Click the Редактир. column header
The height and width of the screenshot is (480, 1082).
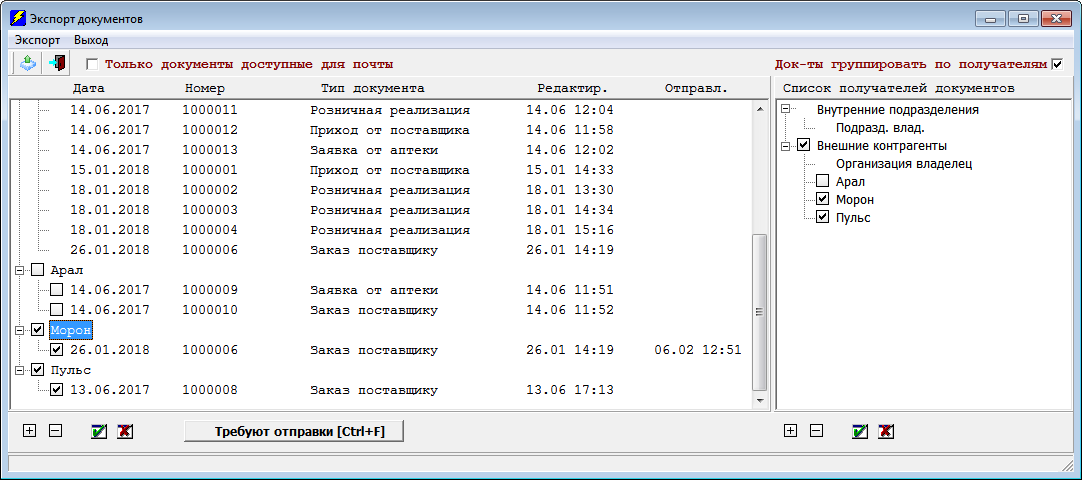[573, 88]
